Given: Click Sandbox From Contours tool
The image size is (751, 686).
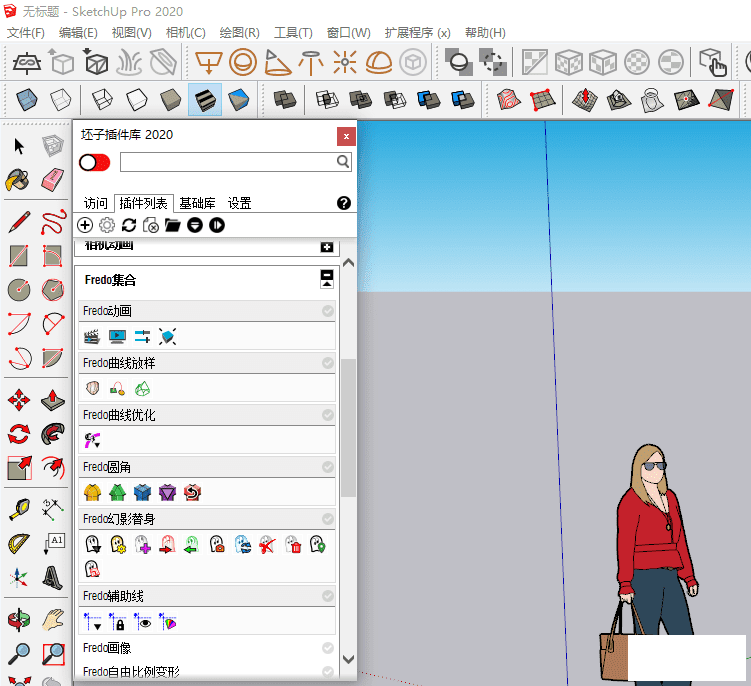Looking at the screenshot, I should point(508,100).
